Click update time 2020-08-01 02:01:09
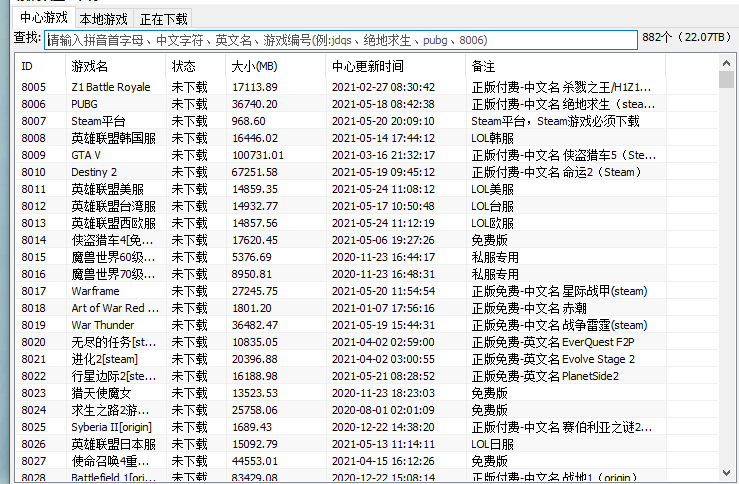The width and height of the screenshot is (739, 484). pos(383,410)
